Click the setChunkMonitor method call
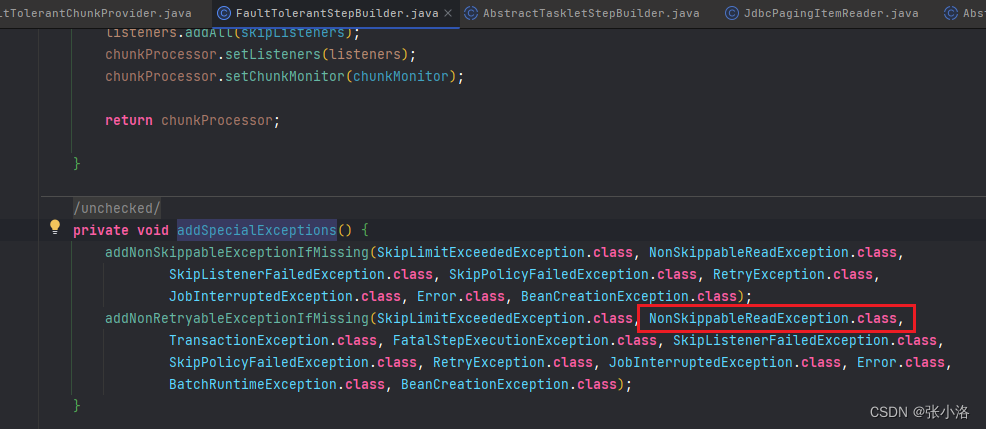Viewport: 986px width, 429px height. (285, 77)
